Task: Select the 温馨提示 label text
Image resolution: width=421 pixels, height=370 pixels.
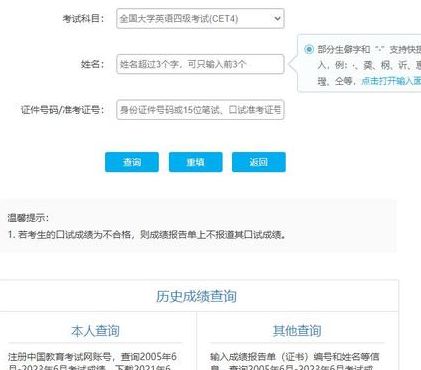Action: [28, 218]
